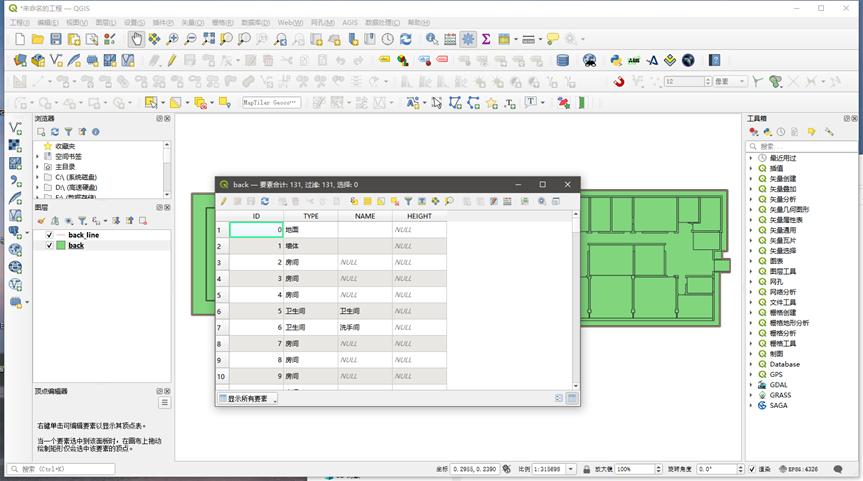The image size is (863, 481).
Task: Toggle visibility of the back layer
Action: (48, 245)
